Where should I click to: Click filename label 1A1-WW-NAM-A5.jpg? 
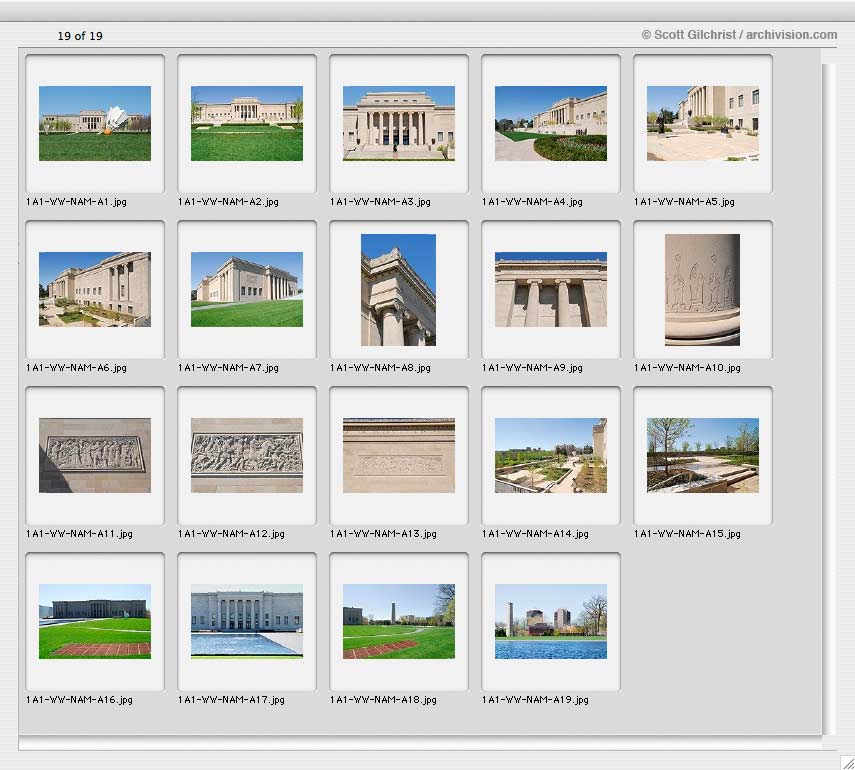point(684,202)
